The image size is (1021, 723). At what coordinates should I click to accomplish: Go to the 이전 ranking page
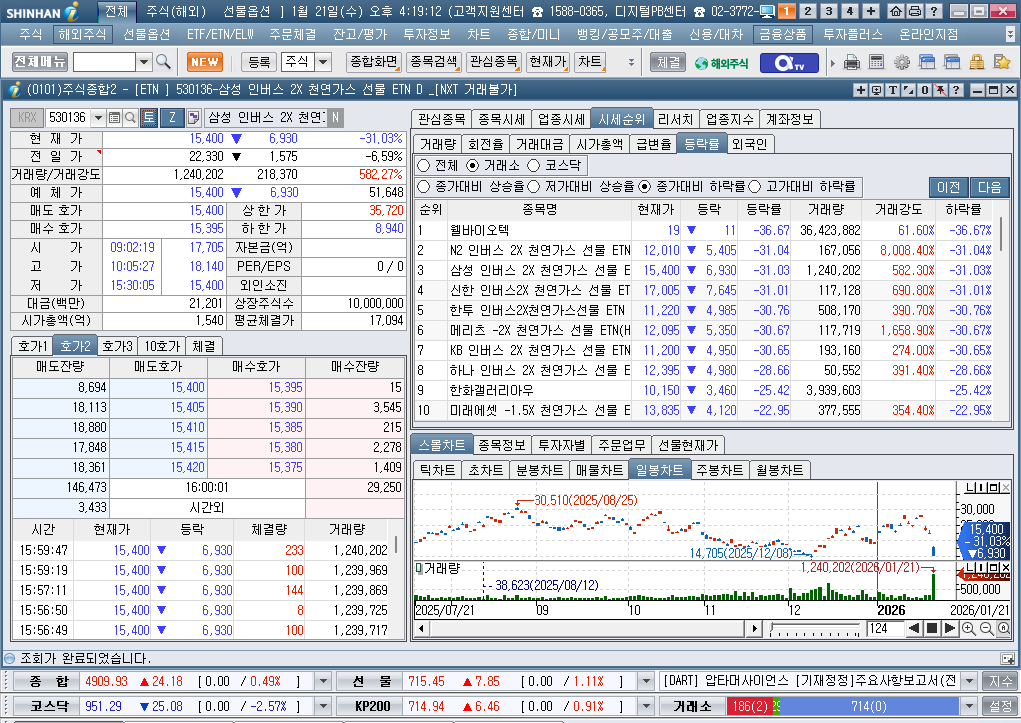pyautogui.click(x=949, y=188)
